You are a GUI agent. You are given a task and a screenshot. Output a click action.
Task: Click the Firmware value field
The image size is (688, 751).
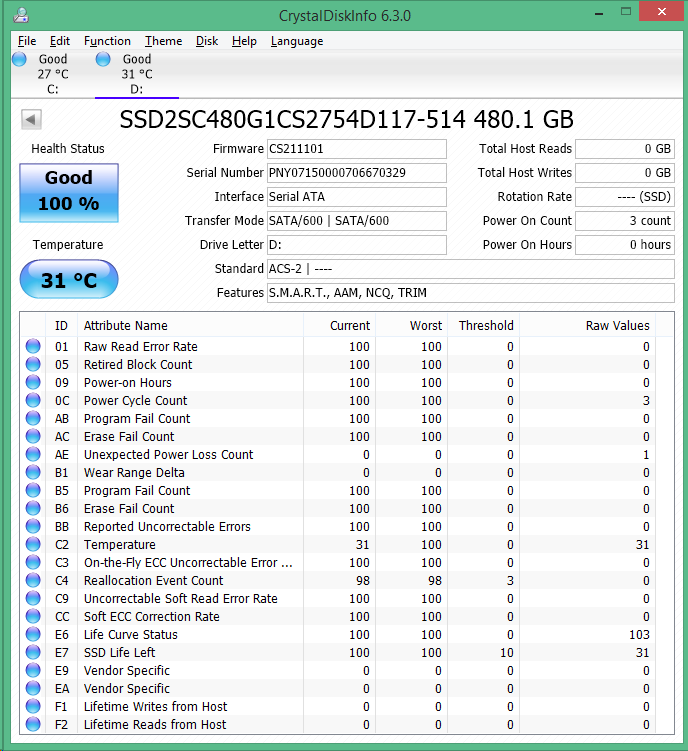click(x=357, y=149)
